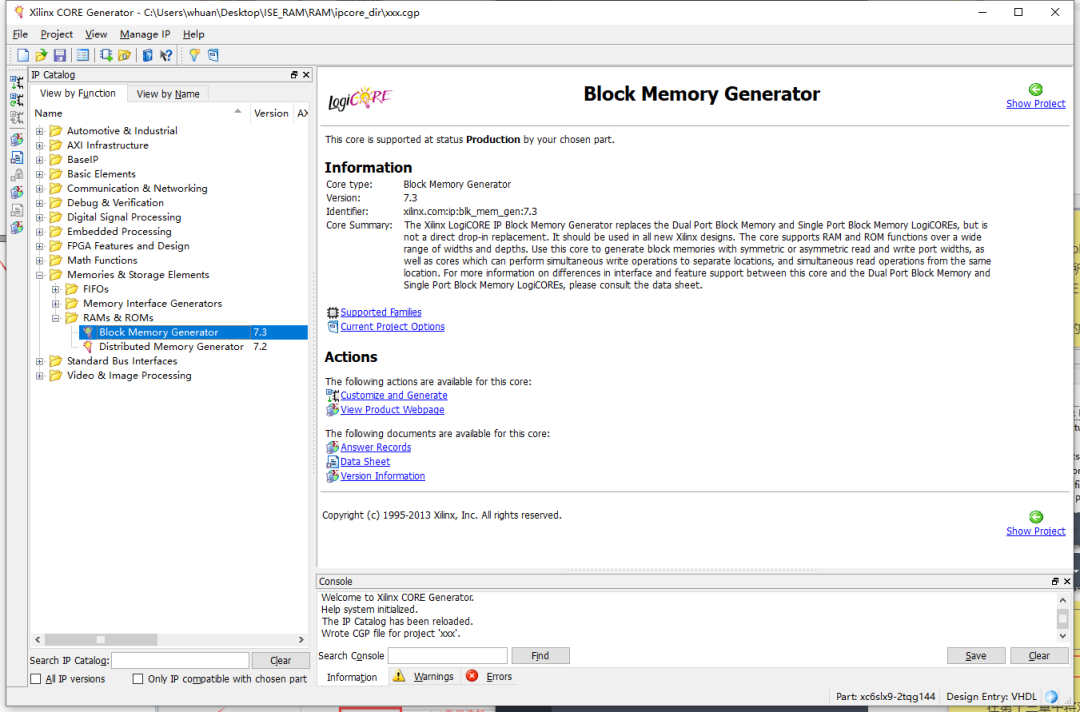This screenshot has height=712, width=1080.
Task: Open the File menu
Action: (x=20, y=34)
